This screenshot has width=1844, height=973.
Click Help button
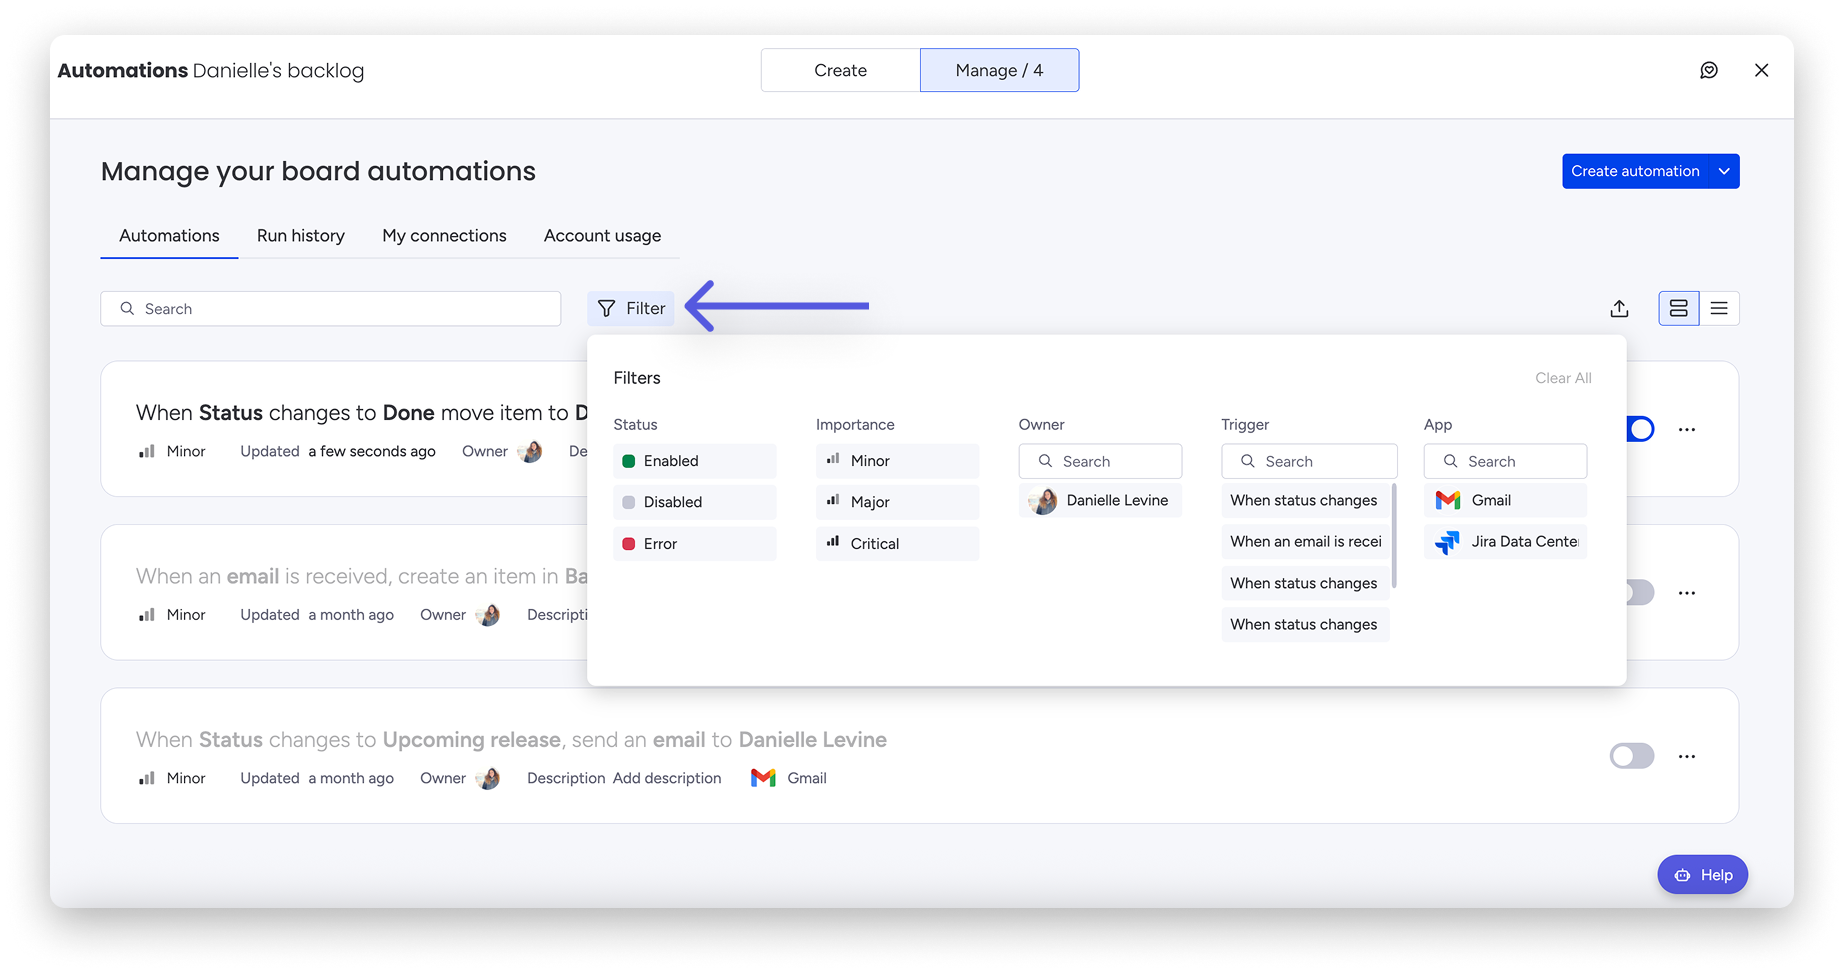pos(1702,875)
